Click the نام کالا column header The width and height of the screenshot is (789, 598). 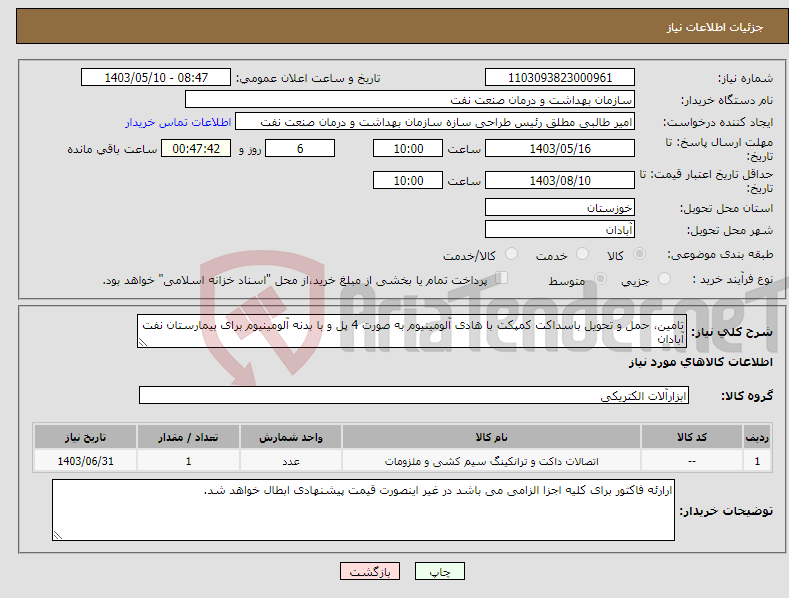491,437
